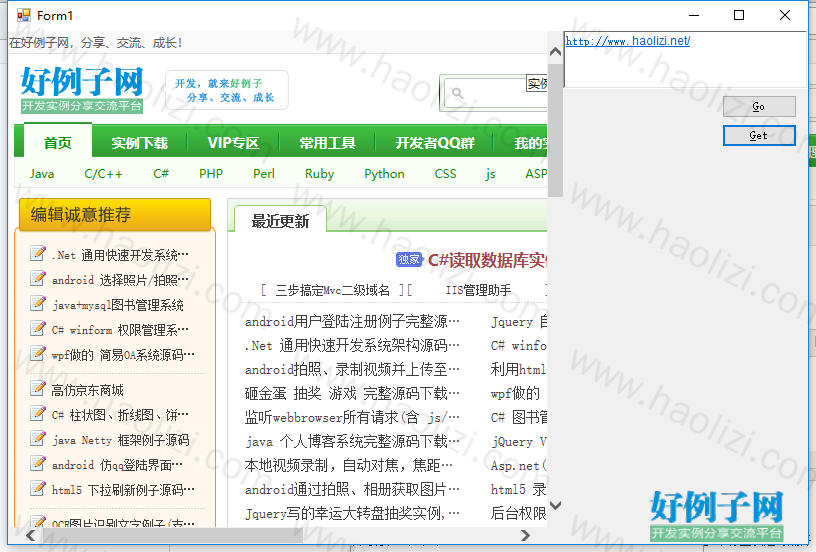Close the Form1 window
Screen dimensions: 816x552
(785, 15)
